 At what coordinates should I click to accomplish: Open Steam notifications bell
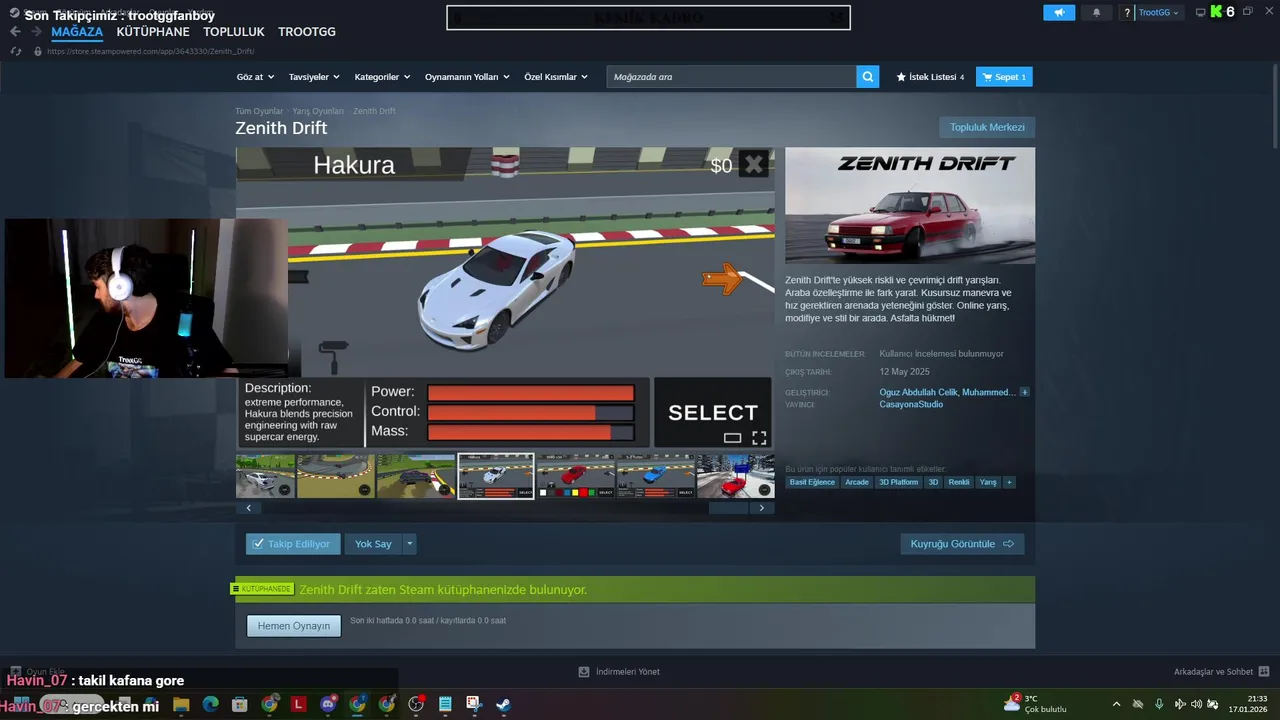(1096, 12)
